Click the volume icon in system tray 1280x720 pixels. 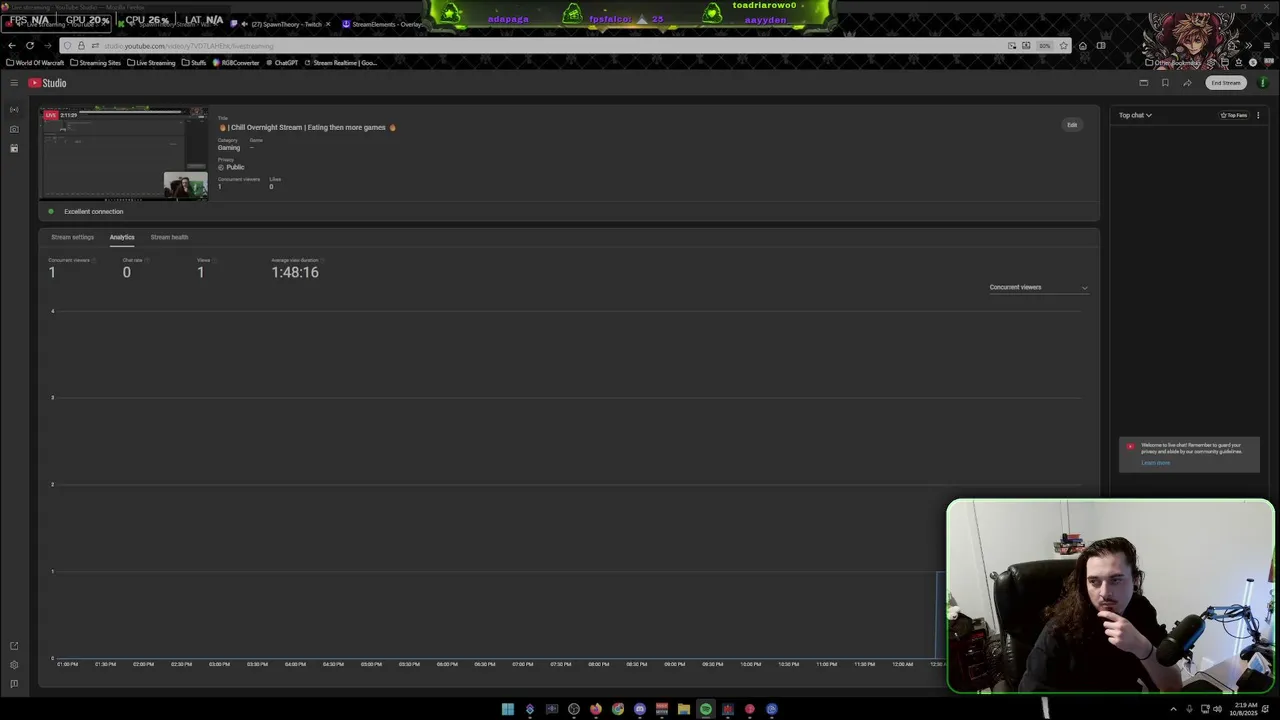pyautogui.click(x=1217, y=709)
